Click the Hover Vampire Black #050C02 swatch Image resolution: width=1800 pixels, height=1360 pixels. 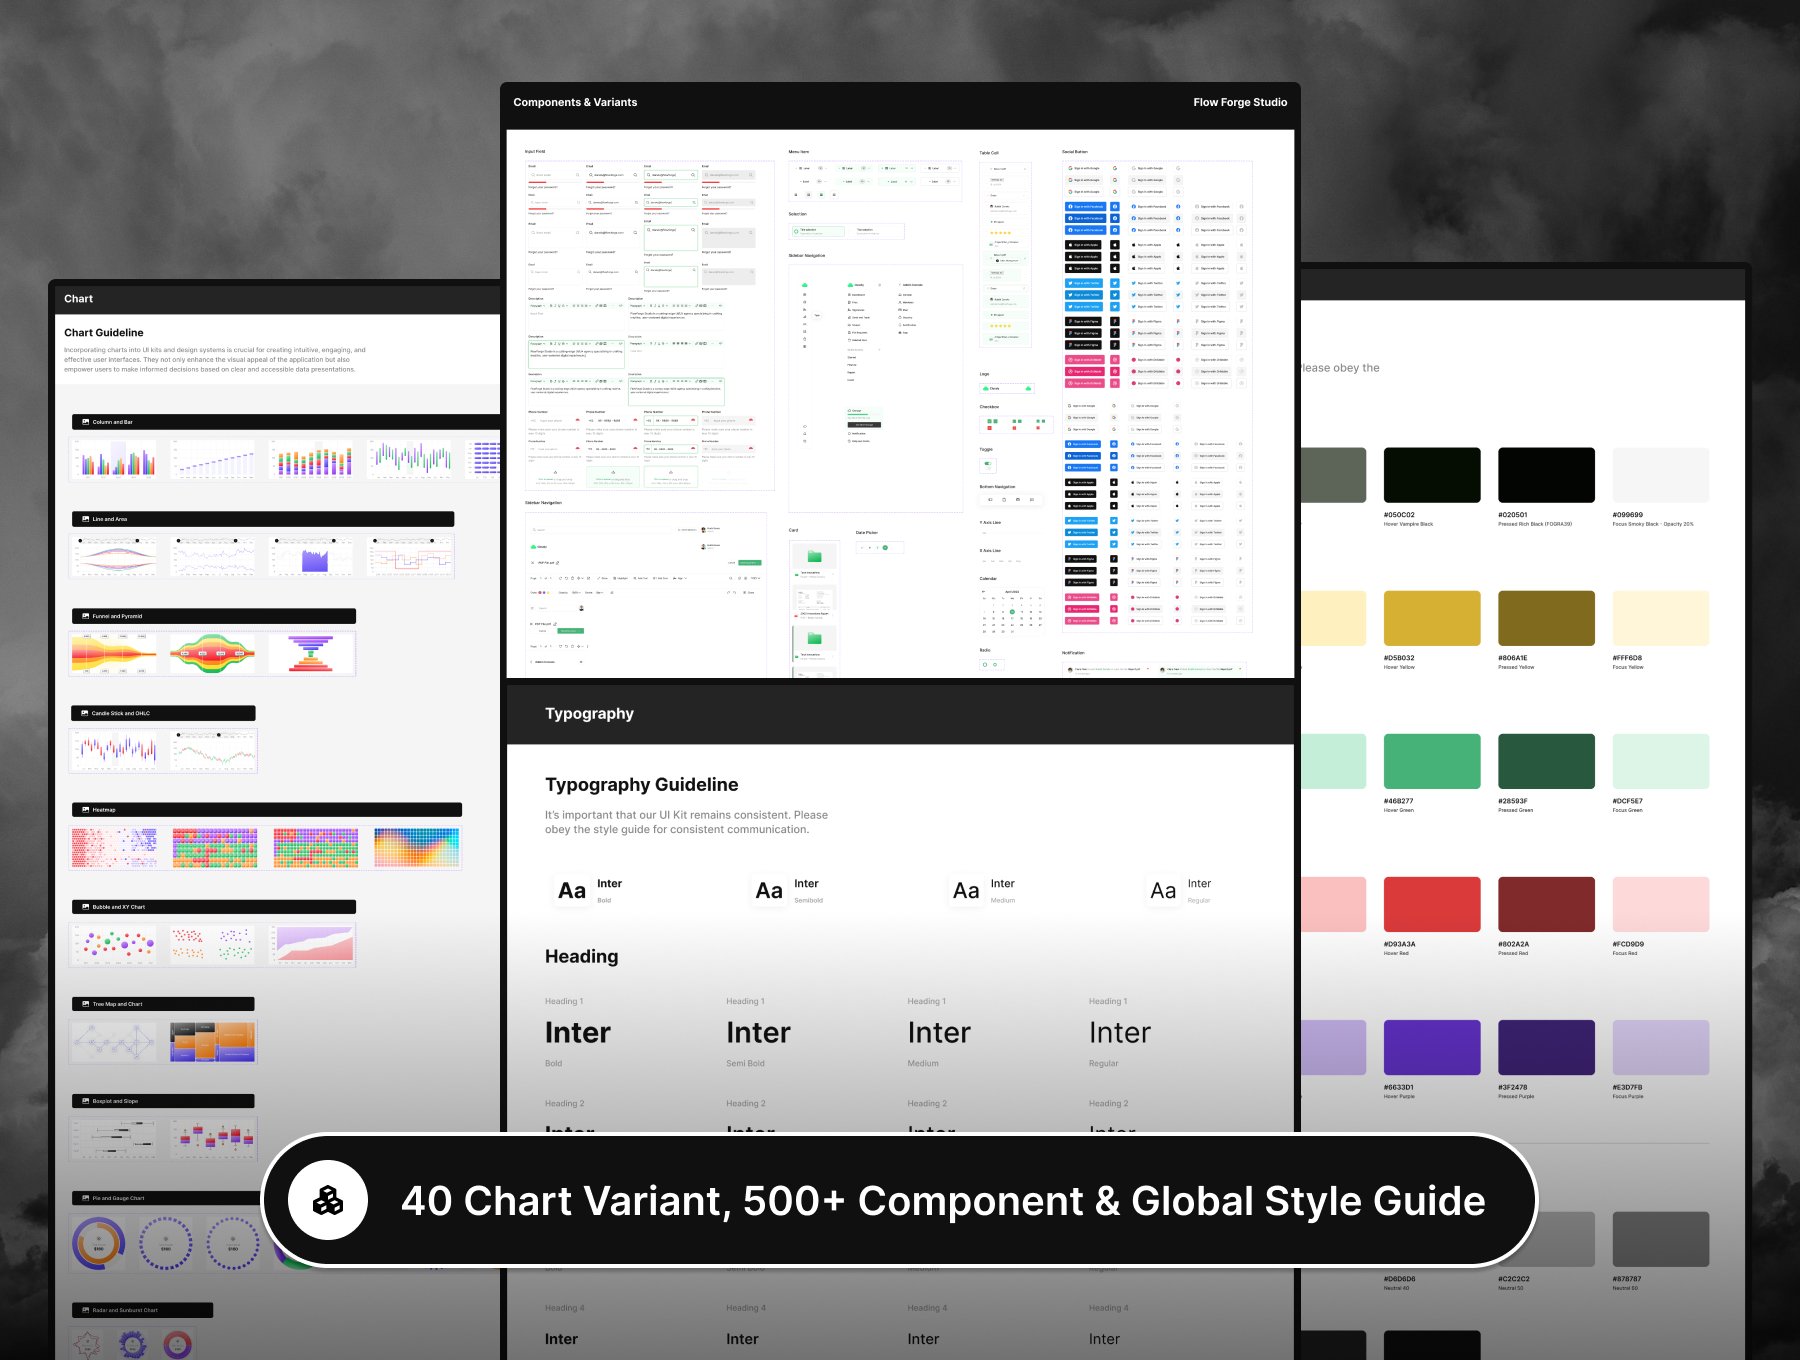tap(1432, 475)
